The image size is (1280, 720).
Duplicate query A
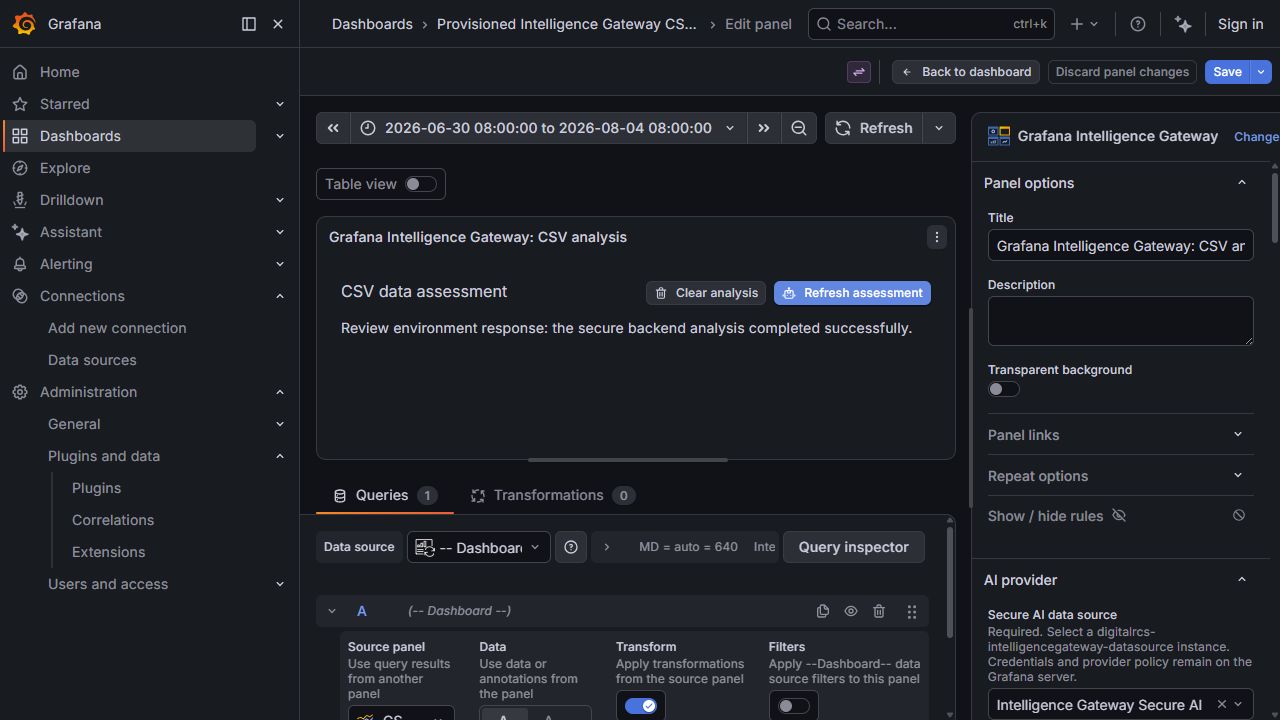(x=823, y=611)
